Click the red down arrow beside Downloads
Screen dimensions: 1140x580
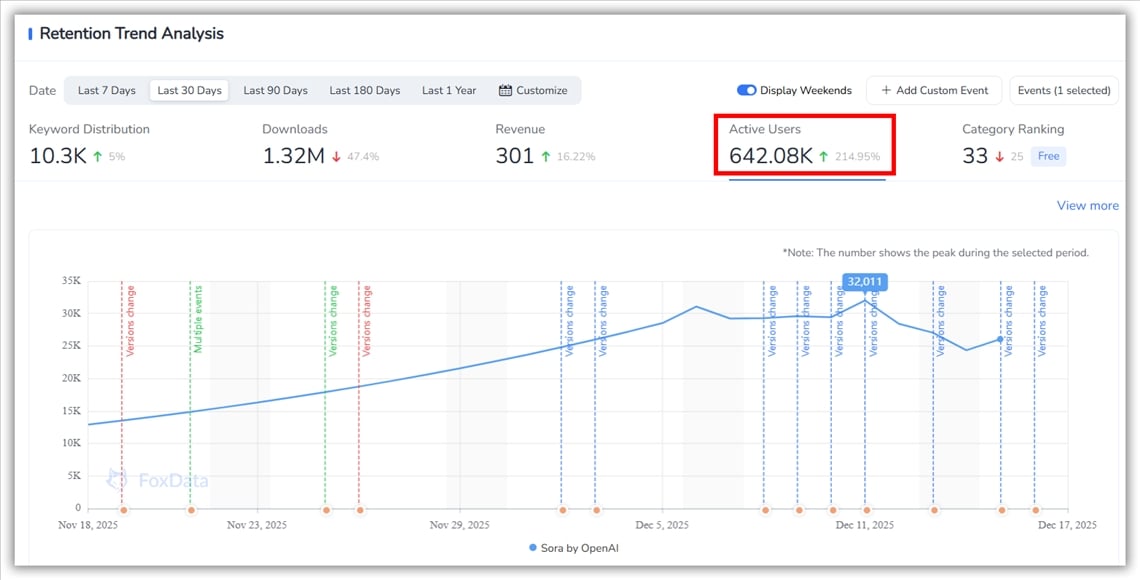tap(334, 156)
